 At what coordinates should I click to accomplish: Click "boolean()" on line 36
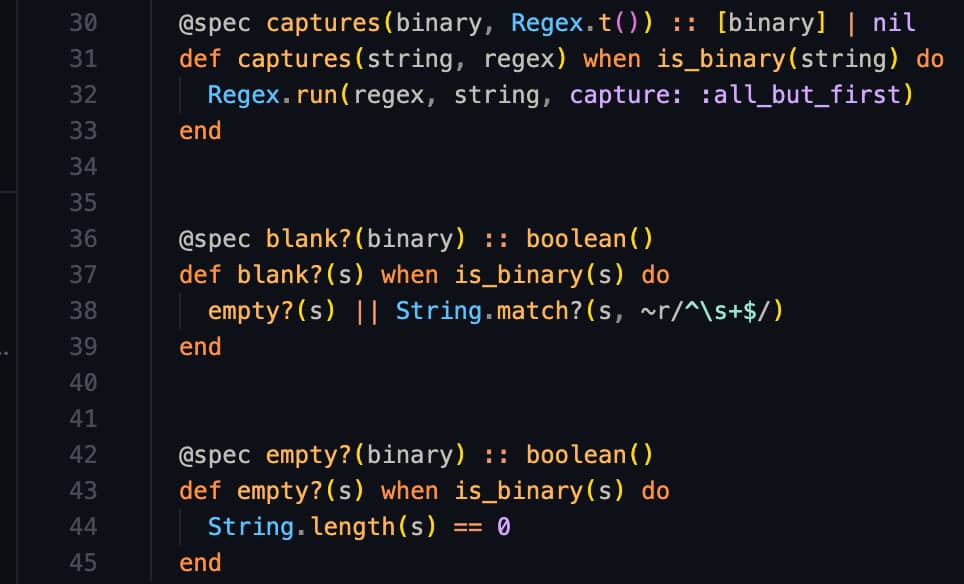[590, 239]
